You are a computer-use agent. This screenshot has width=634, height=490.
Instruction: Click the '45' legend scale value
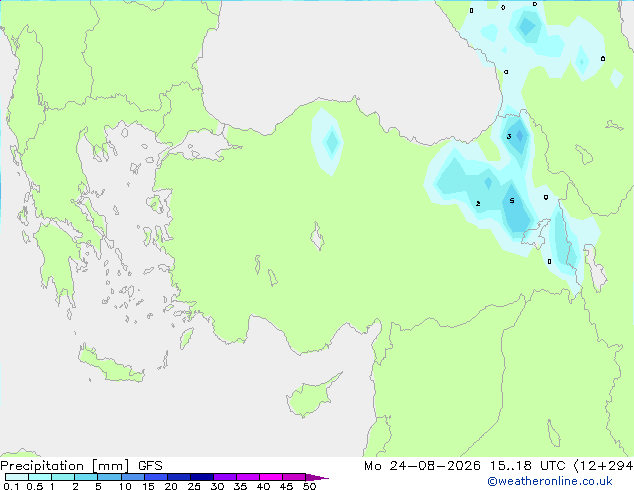286,486
